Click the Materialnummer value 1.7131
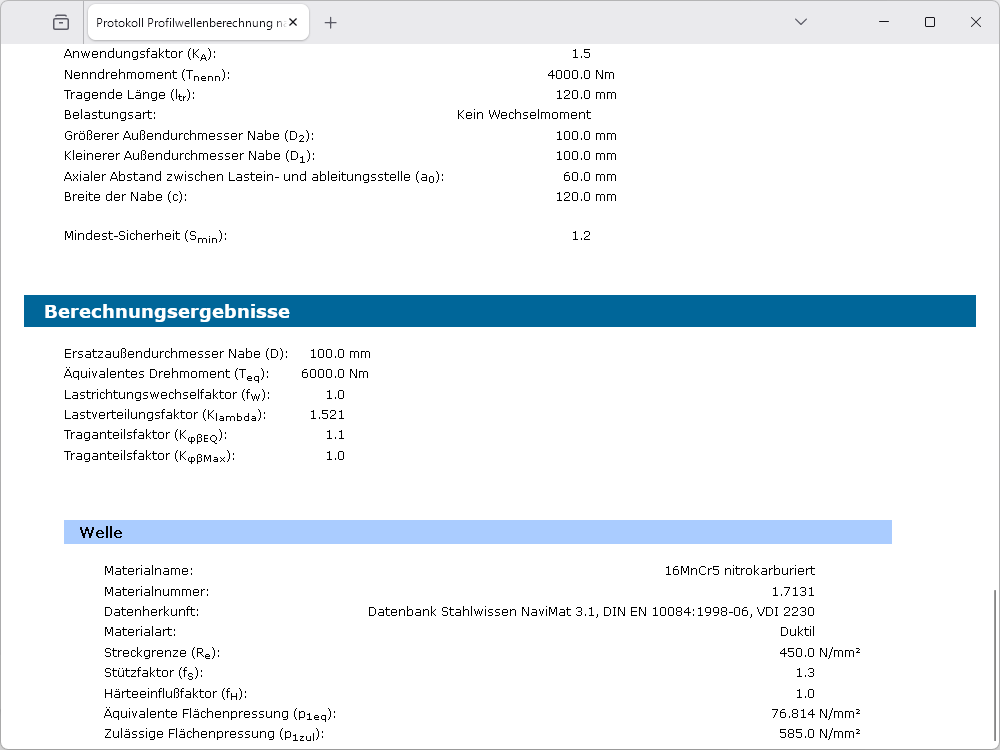1000x750 pixels. tap(793, 591)
